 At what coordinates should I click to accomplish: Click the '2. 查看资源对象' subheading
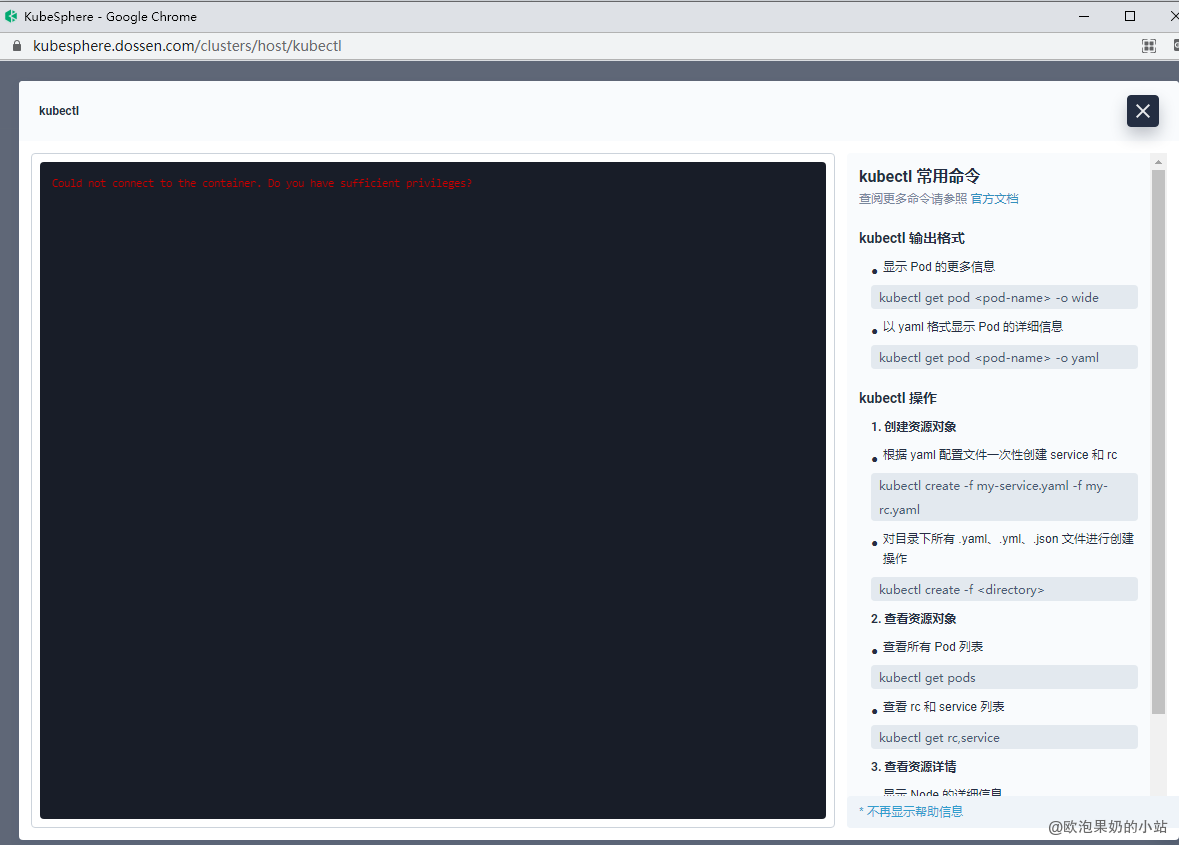click(914, 619)
